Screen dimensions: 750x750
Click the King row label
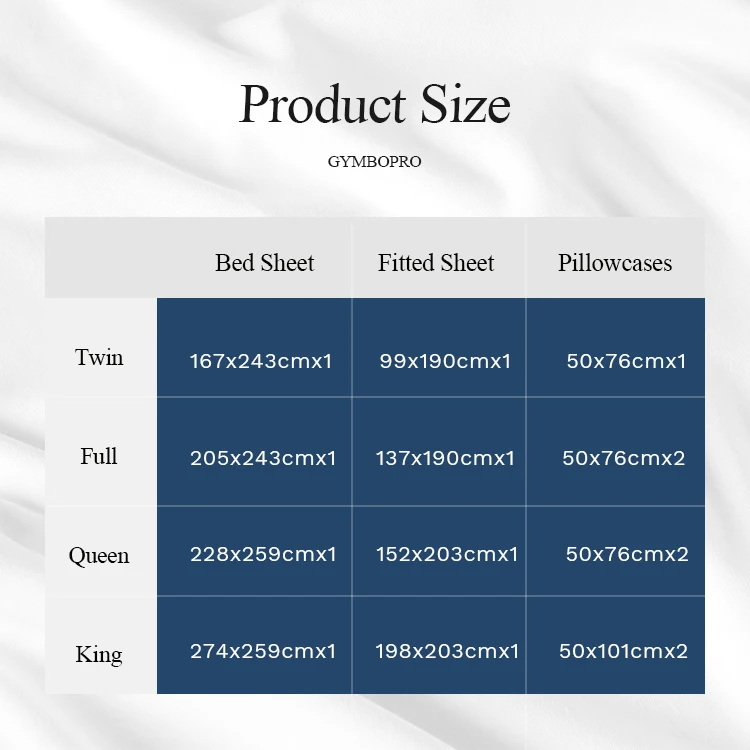[99, 654]
